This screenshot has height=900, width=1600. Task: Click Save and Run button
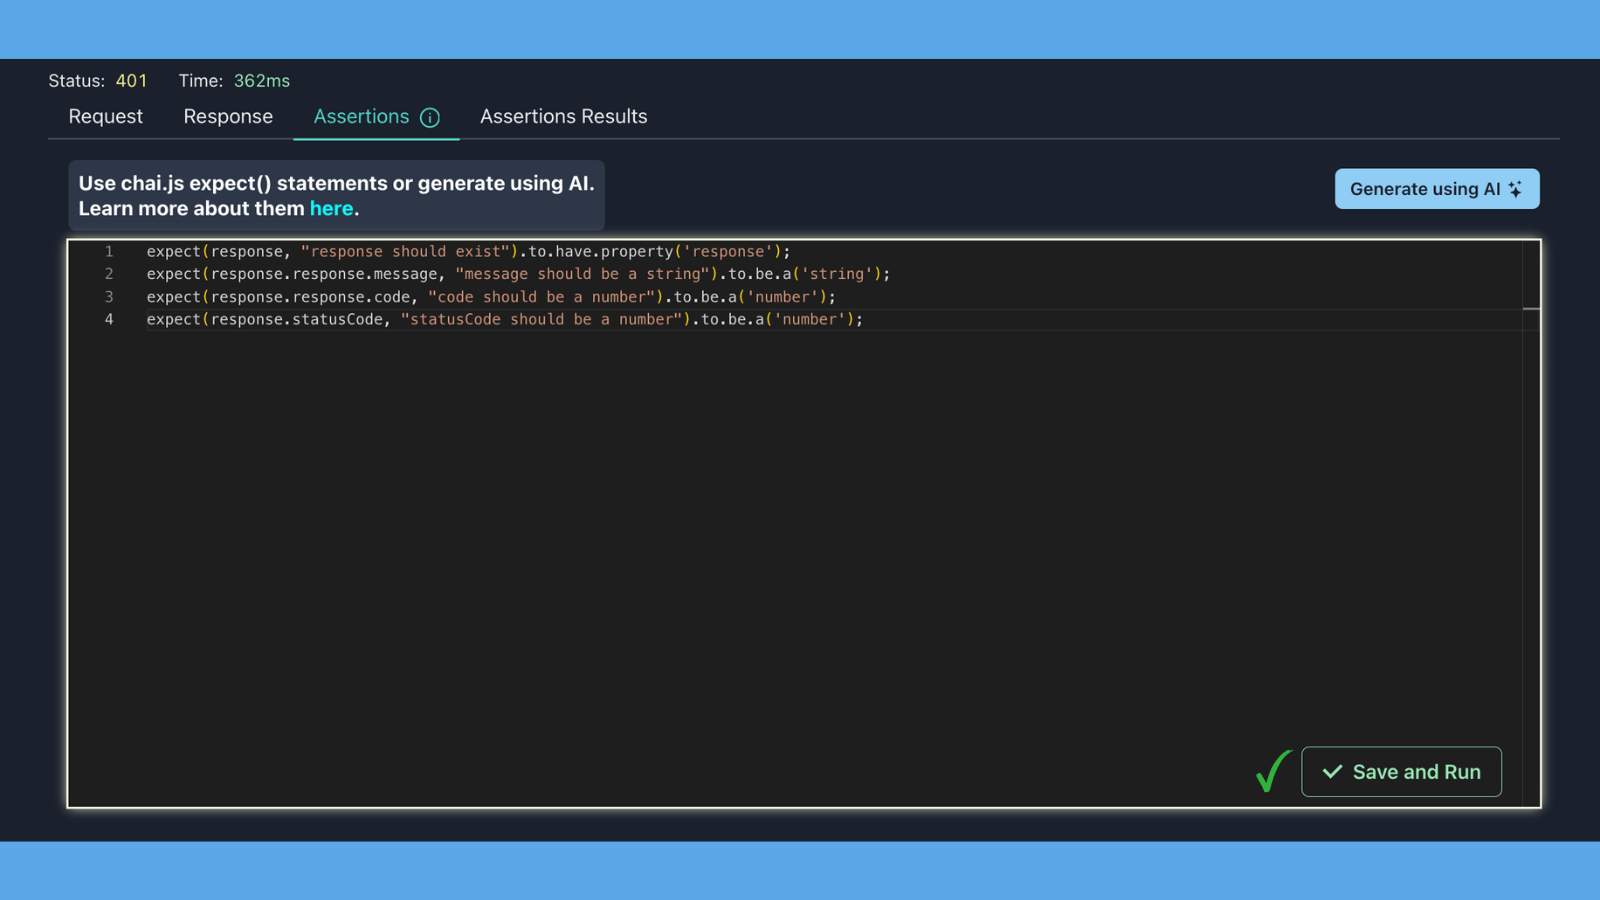coord(1401,772)
